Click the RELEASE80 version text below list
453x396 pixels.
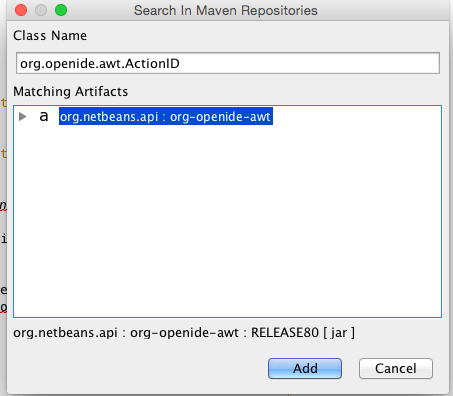point(285,333)
